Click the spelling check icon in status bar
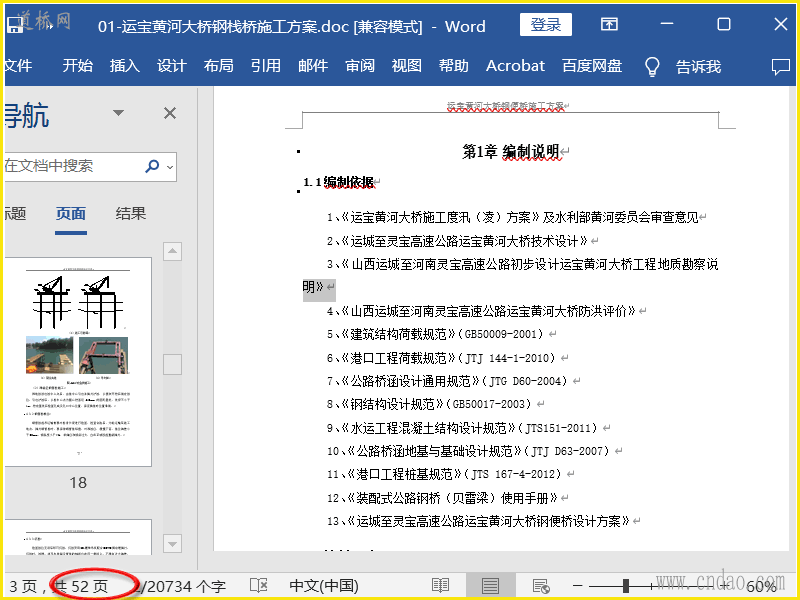Viewport: 800px width, 600px height. coord(259,585)
